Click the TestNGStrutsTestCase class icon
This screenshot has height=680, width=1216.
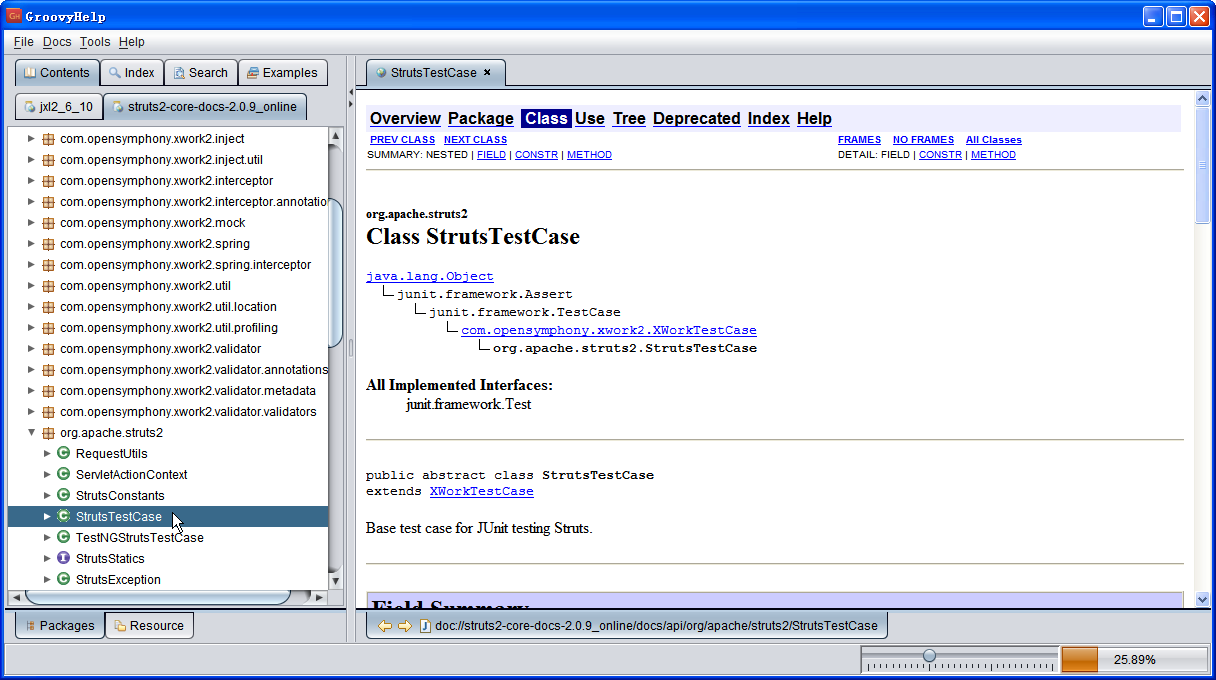click(63, 538)
